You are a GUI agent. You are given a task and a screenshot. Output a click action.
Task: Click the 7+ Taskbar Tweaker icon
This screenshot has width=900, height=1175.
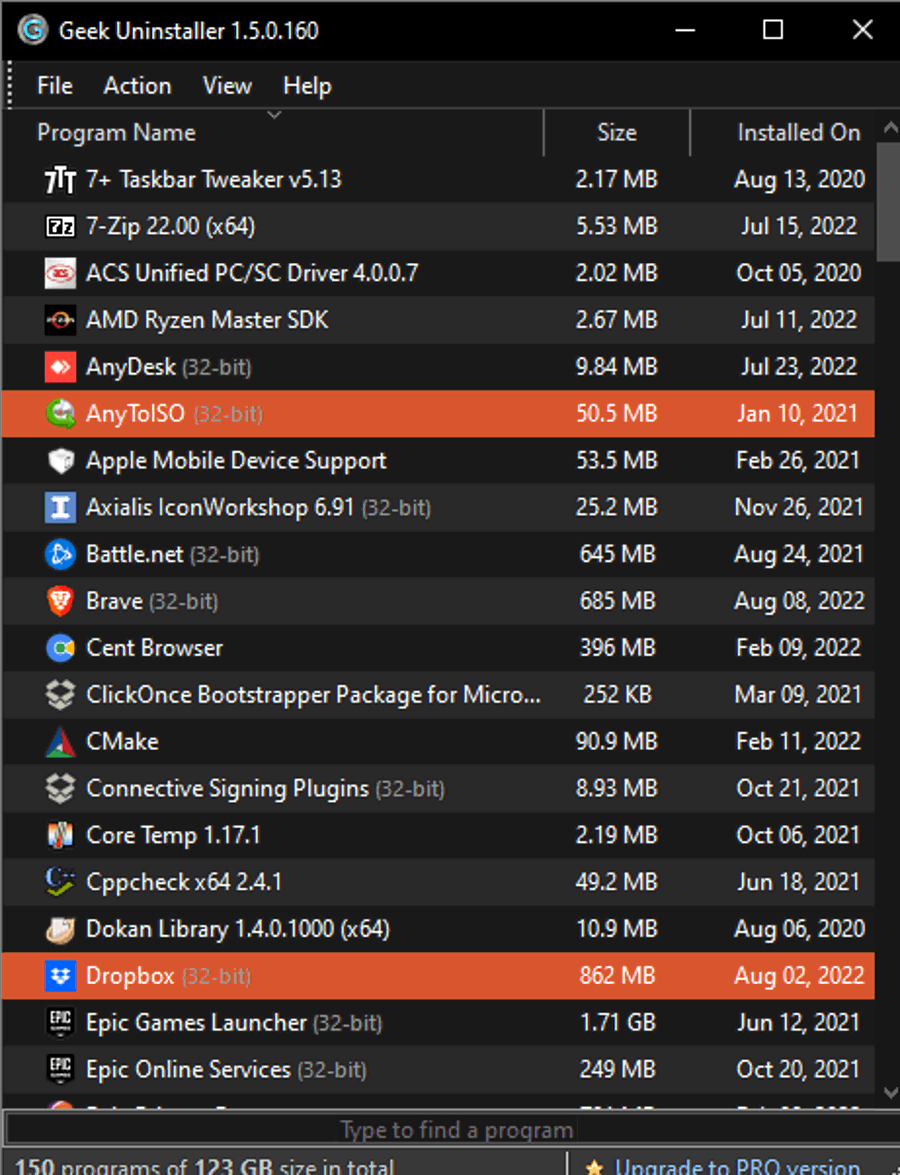[60, 180]
